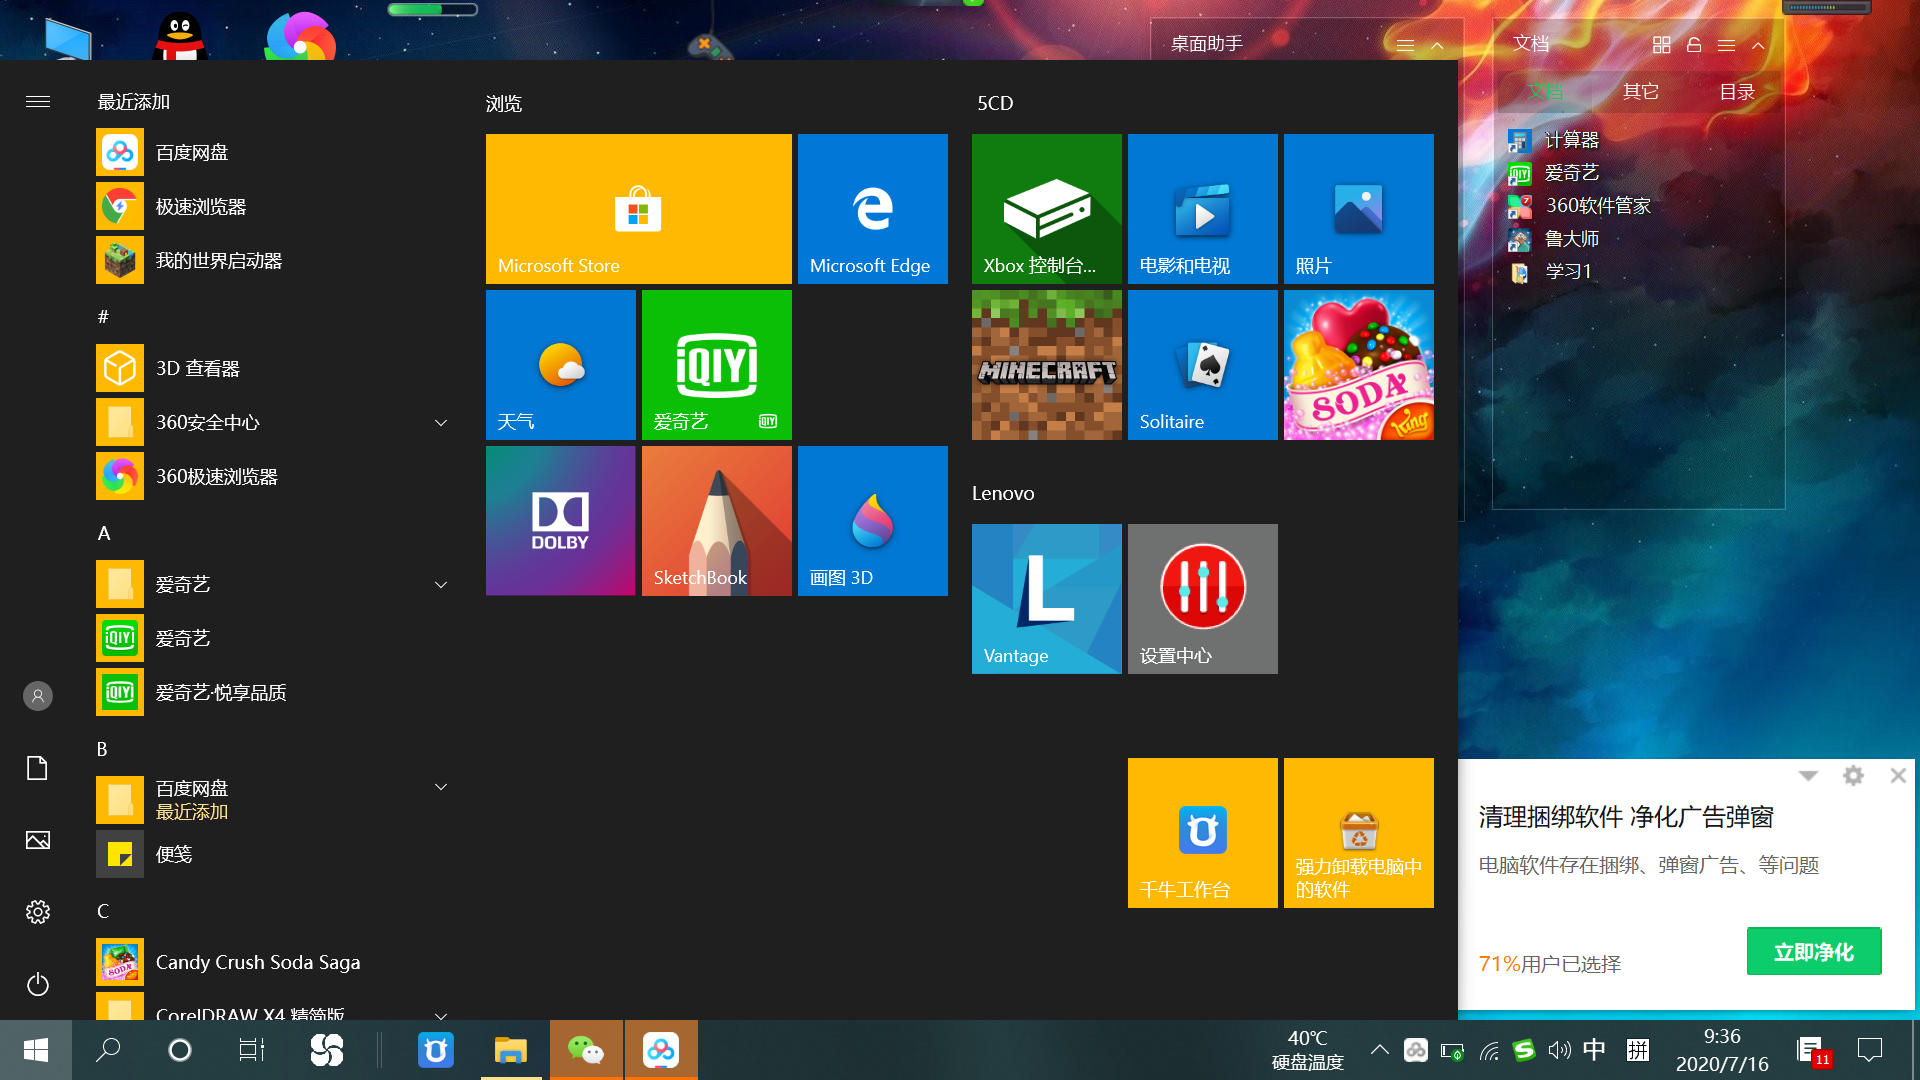Open the Microsoft Store tile
1920x1080 pixels.
[638, 209]
